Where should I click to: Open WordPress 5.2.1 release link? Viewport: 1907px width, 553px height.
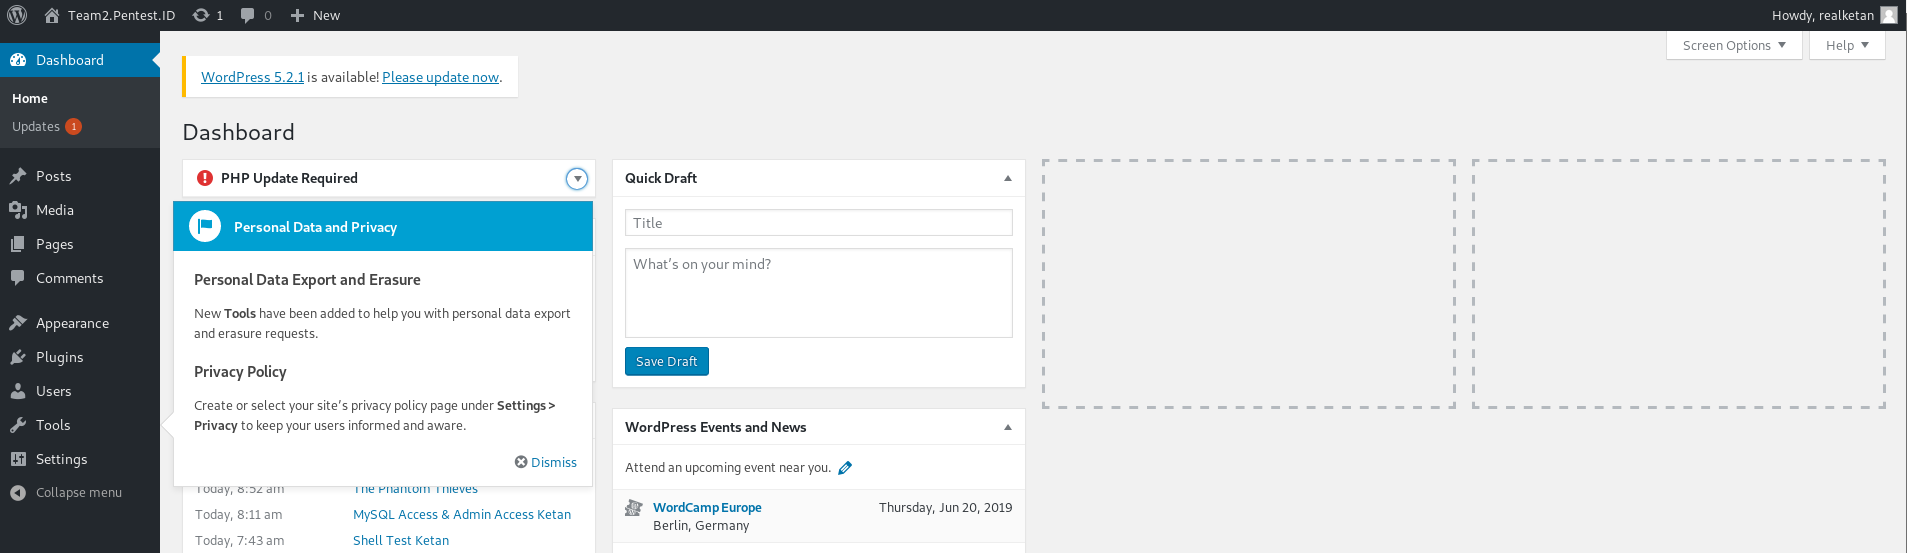[x=252, y=77]
